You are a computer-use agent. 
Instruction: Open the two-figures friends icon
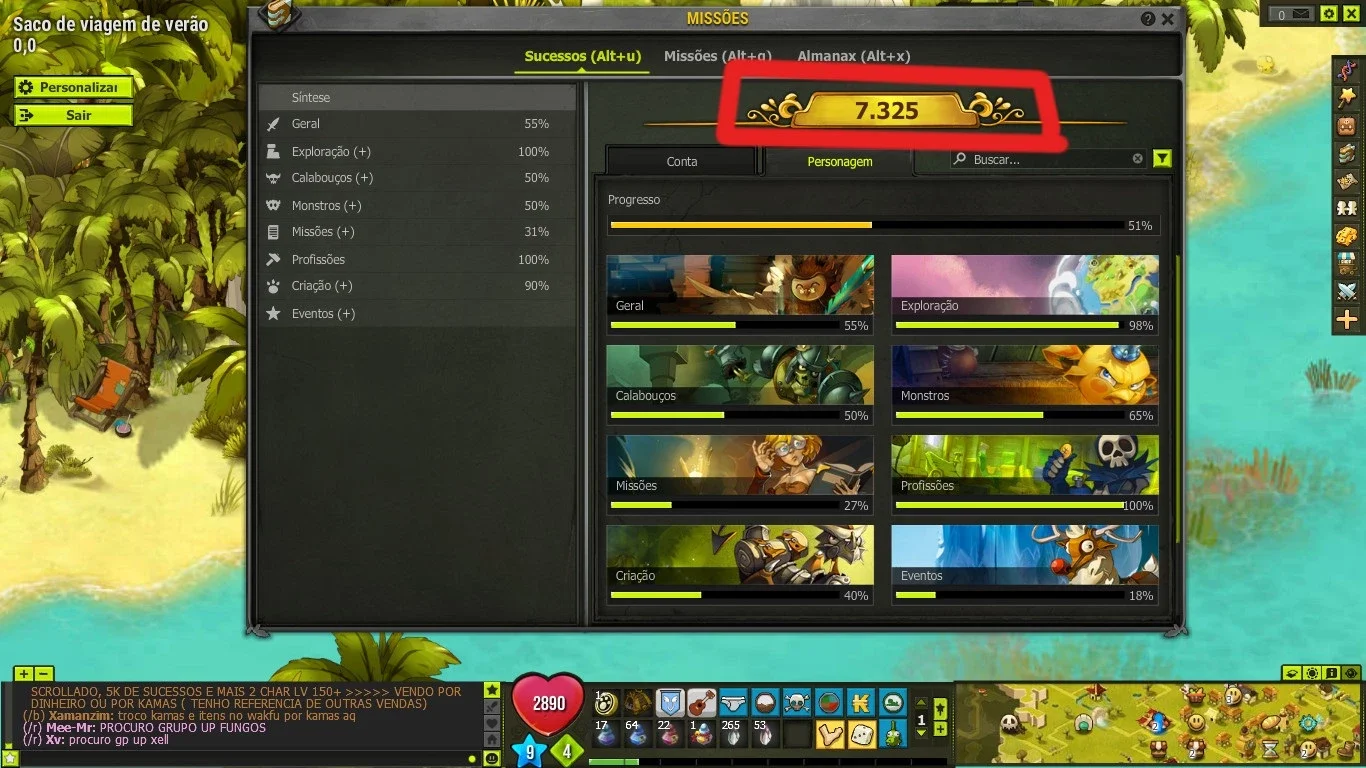[1347, 208]
